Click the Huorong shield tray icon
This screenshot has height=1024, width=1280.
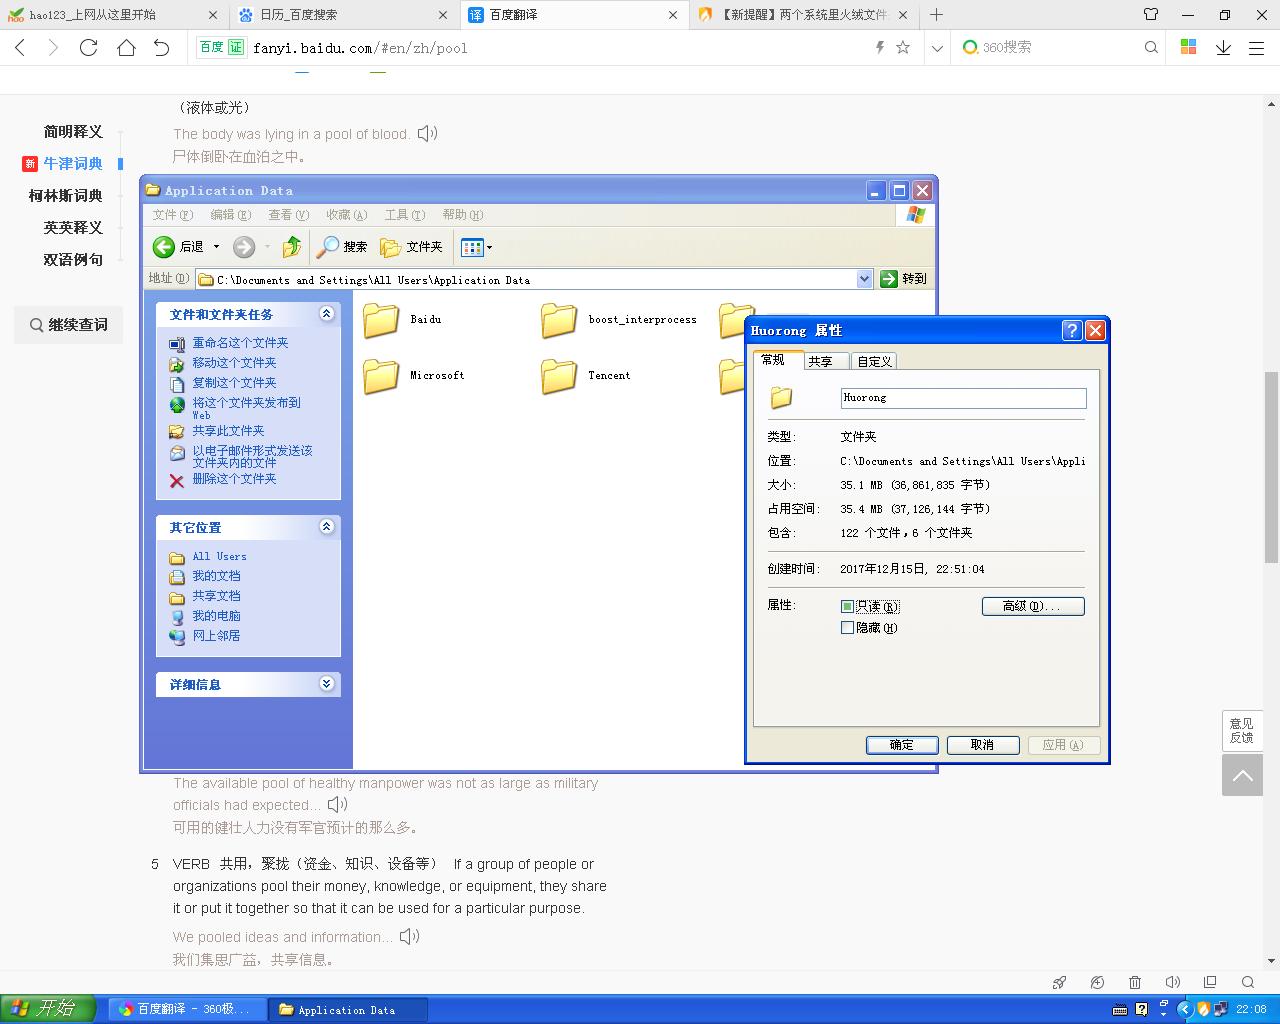tap(1204, 1009)
